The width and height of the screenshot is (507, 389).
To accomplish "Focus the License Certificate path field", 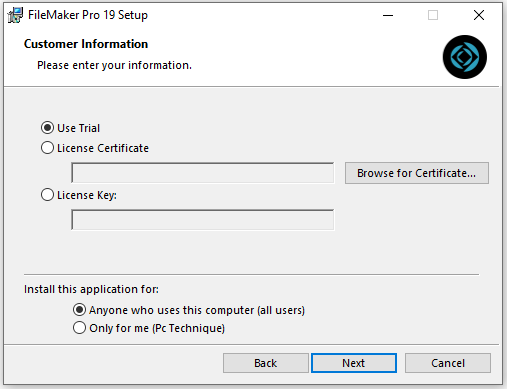I will [203, 173].
